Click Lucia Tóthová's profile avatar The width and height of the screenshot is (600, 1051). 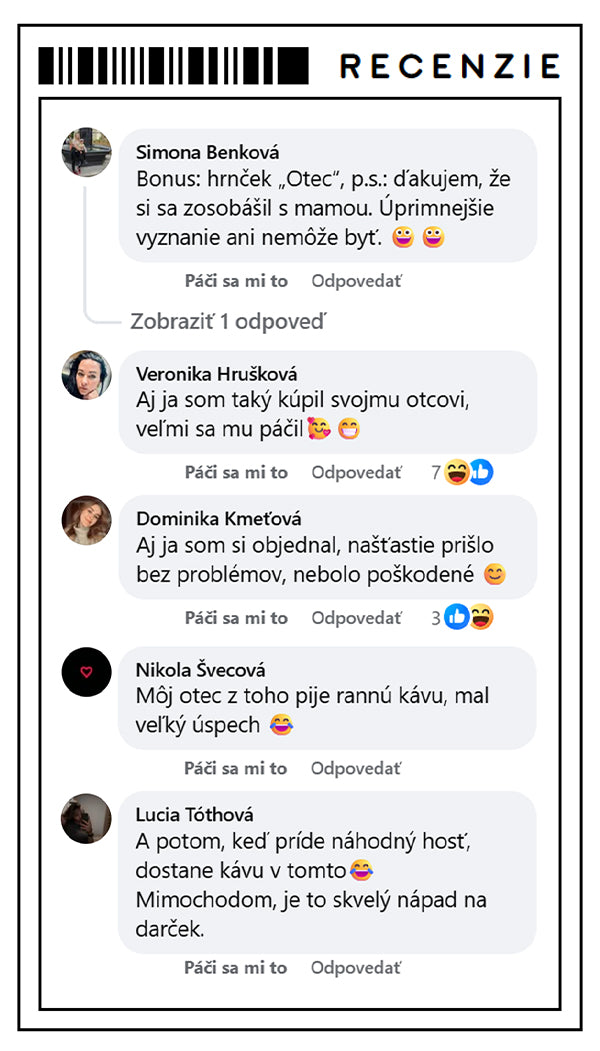coord(86,818)
